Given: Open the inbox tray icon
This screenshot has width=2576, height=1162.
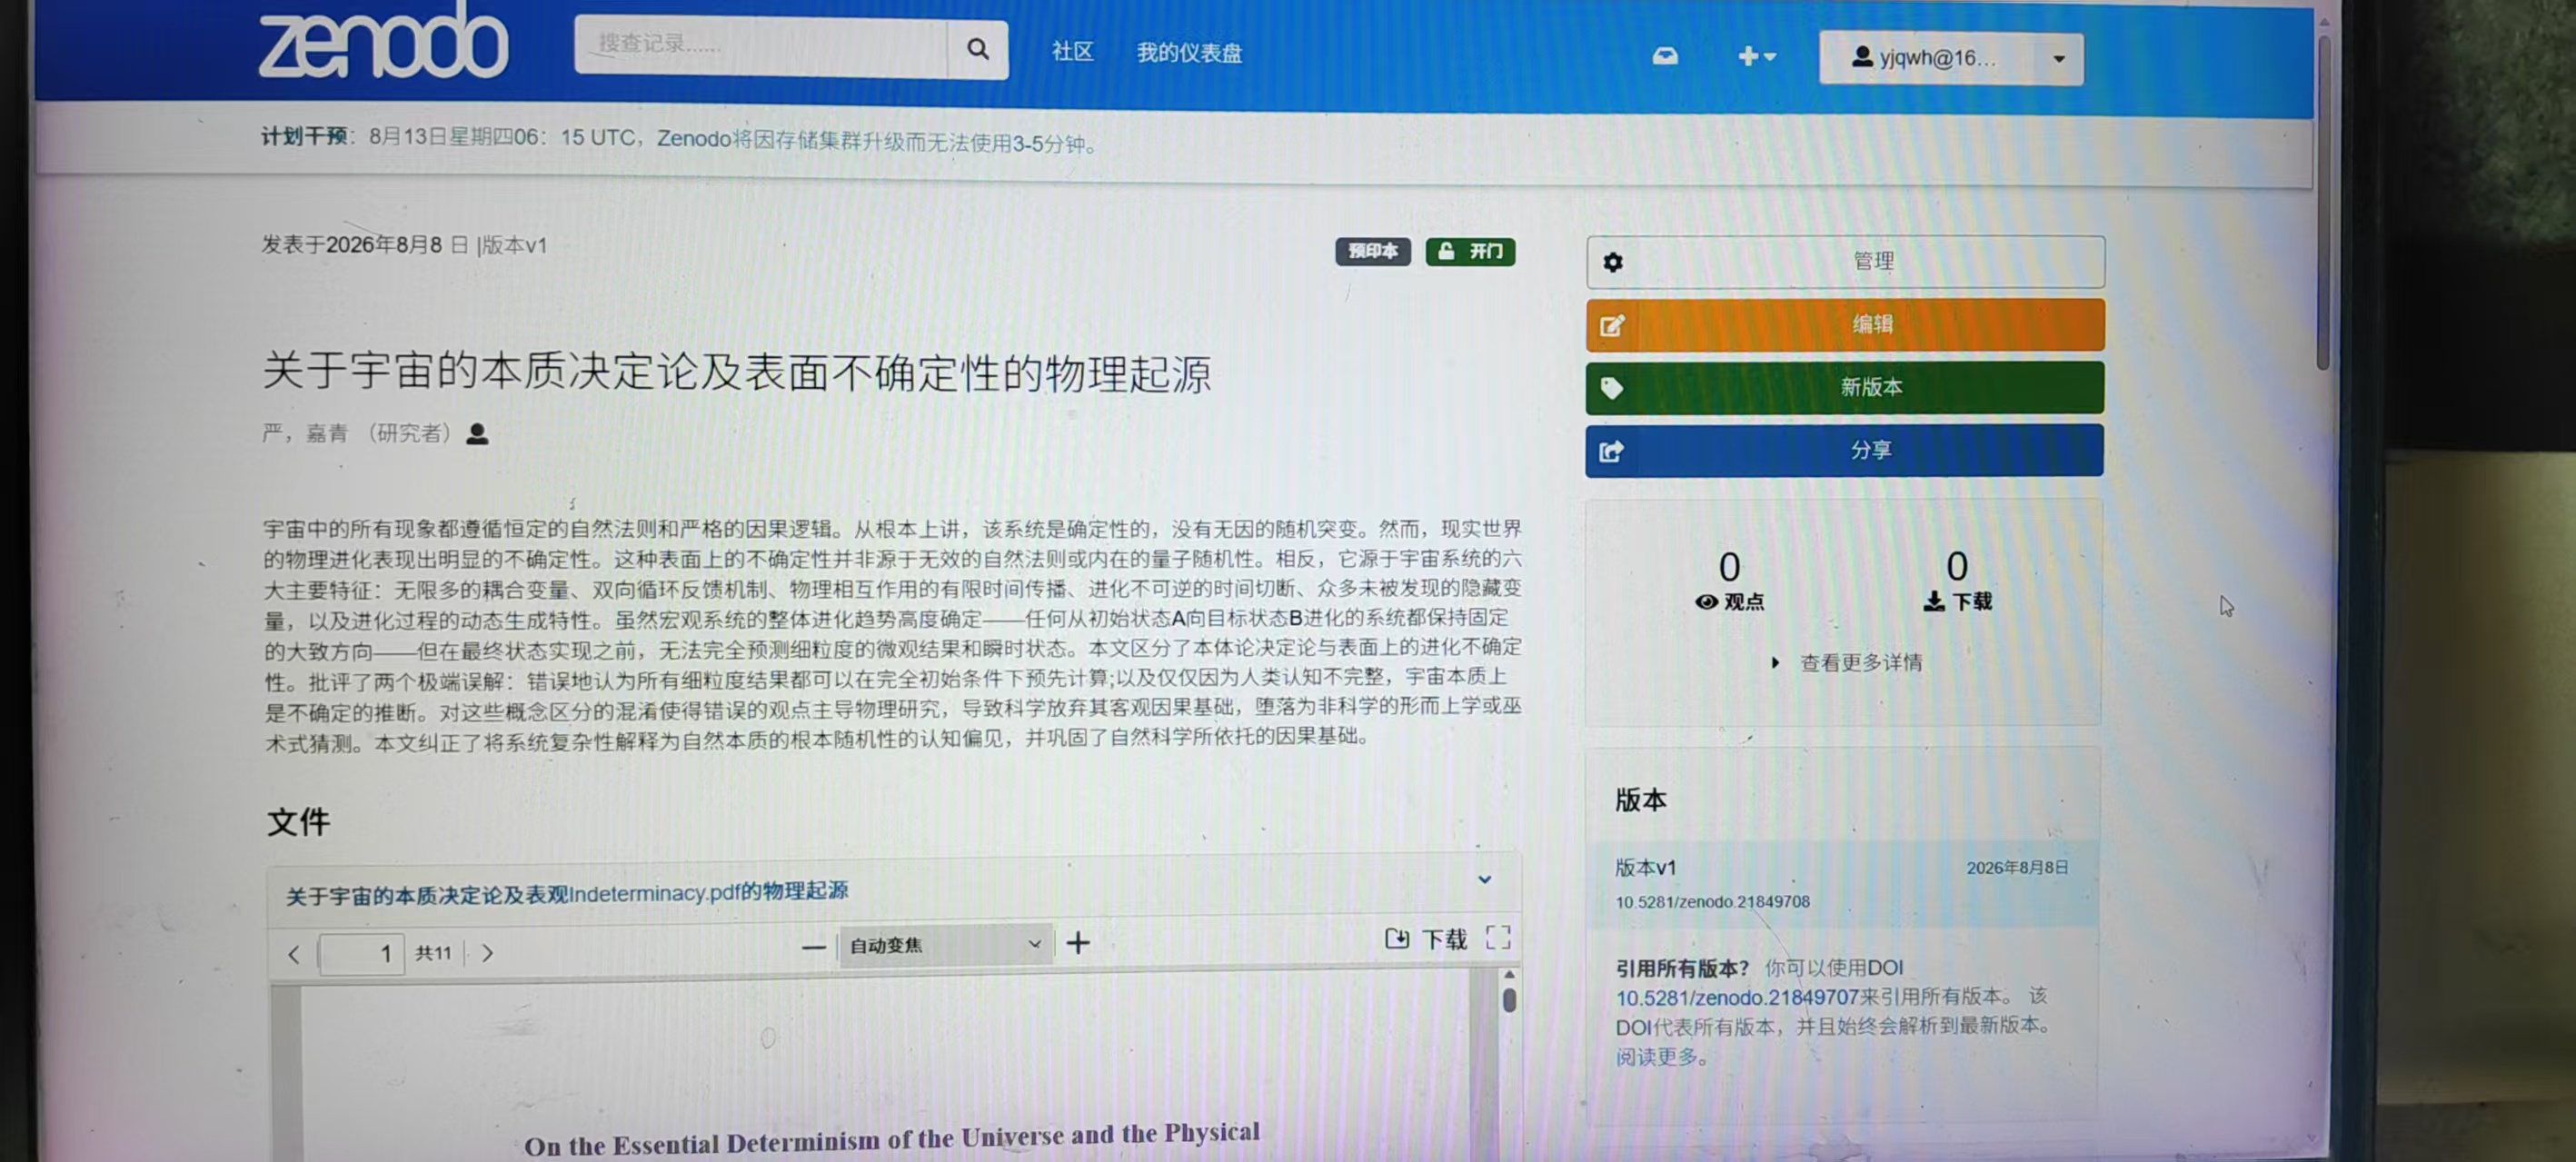Looking at the screenshot, I should (1665, 56).
